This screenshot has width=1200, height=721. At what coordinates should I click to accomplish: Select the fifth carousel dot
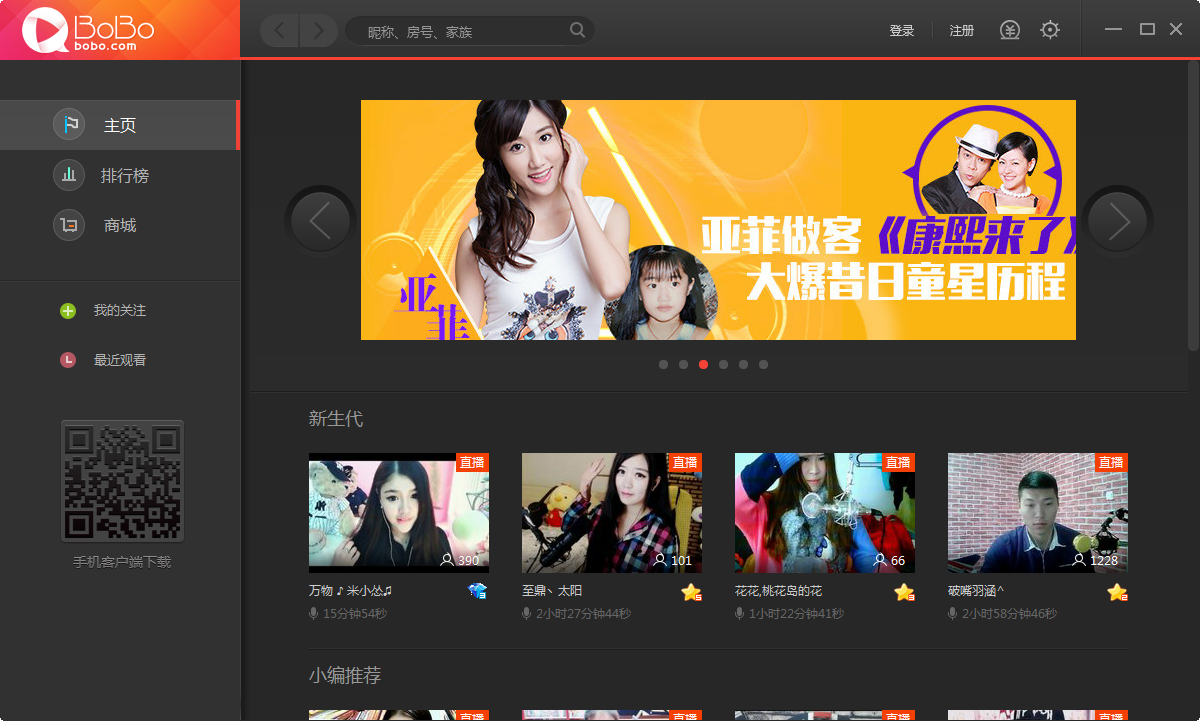(x=743, y=365)
